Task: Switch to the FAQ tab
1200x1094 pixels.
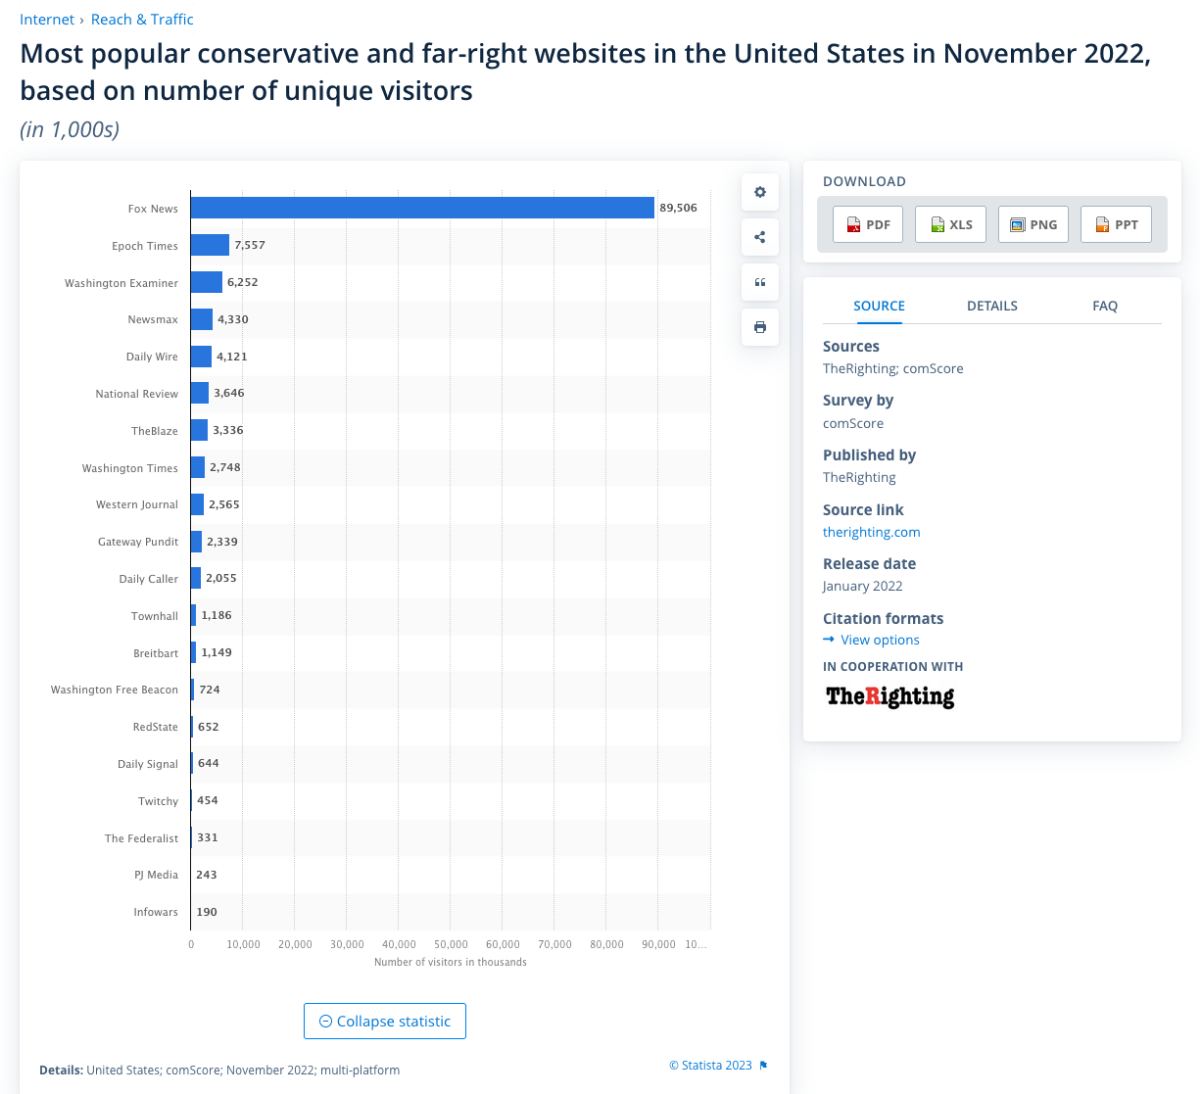Action: pyautogui.click(x=1105, y=306)
